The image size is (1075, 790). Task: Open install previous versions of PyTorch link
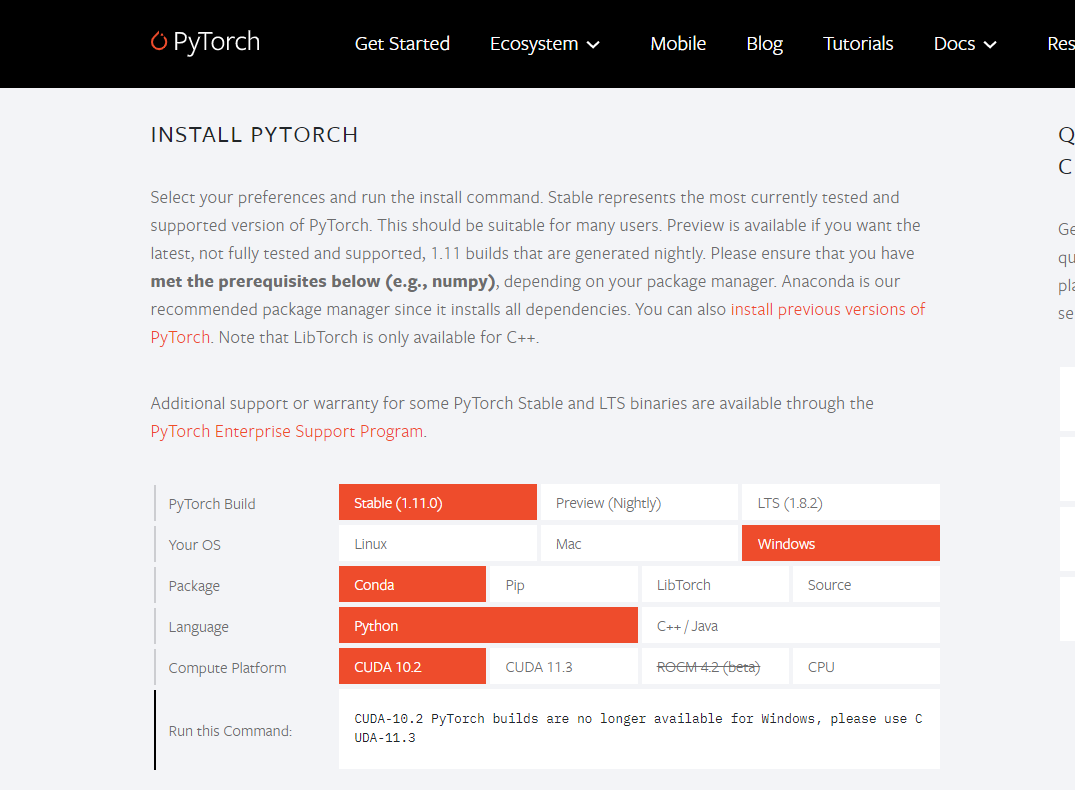point(827,309)
